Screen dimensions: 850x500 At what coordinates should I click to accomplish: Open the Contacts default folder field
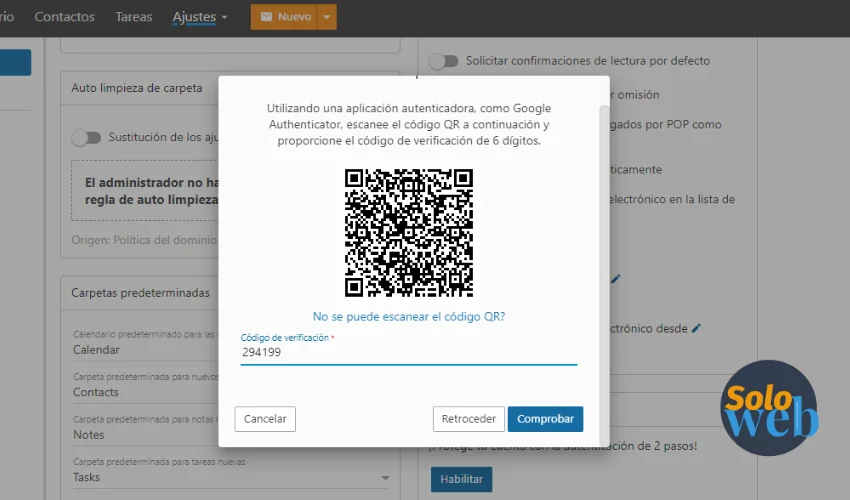(x=145, y=392)
